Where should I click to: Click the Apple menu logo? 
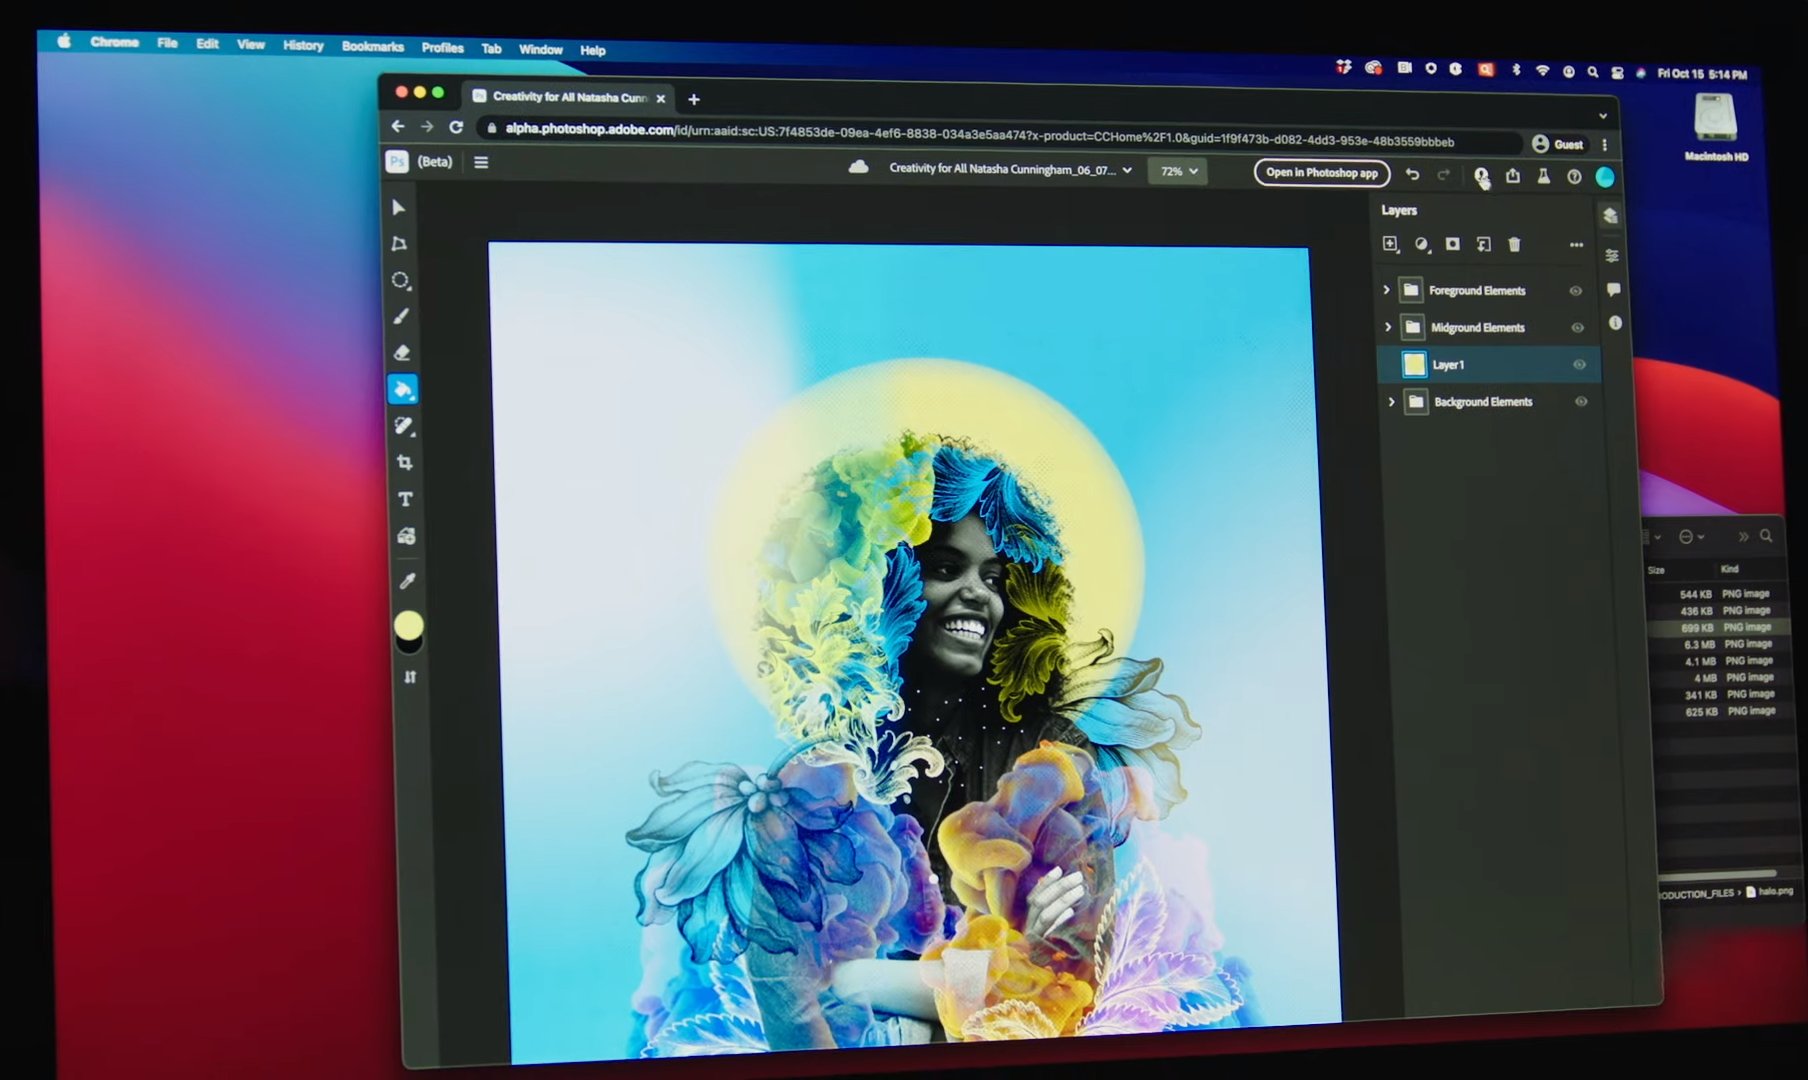click(64, 41)
